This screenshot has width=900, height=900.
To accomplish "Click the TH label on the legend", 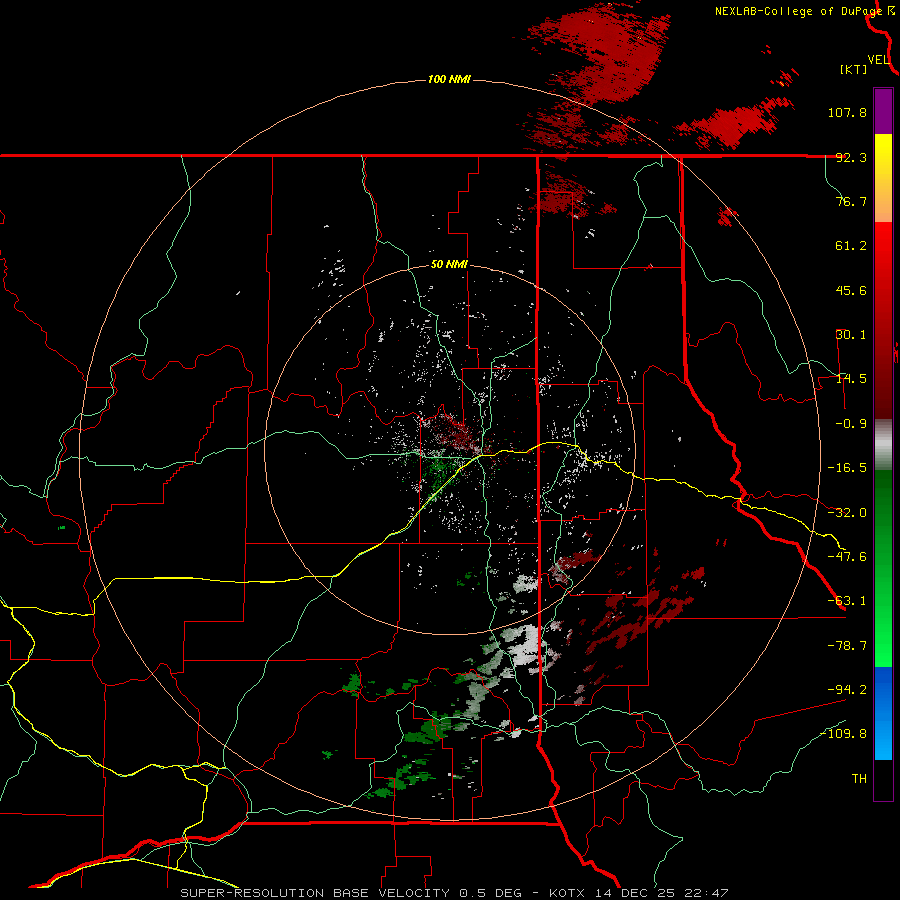I will [x=859, y=778].
